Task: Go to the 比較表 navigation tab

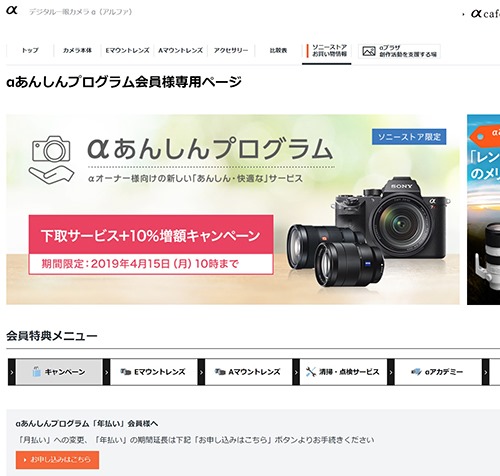Action: [x=278, y=50]
